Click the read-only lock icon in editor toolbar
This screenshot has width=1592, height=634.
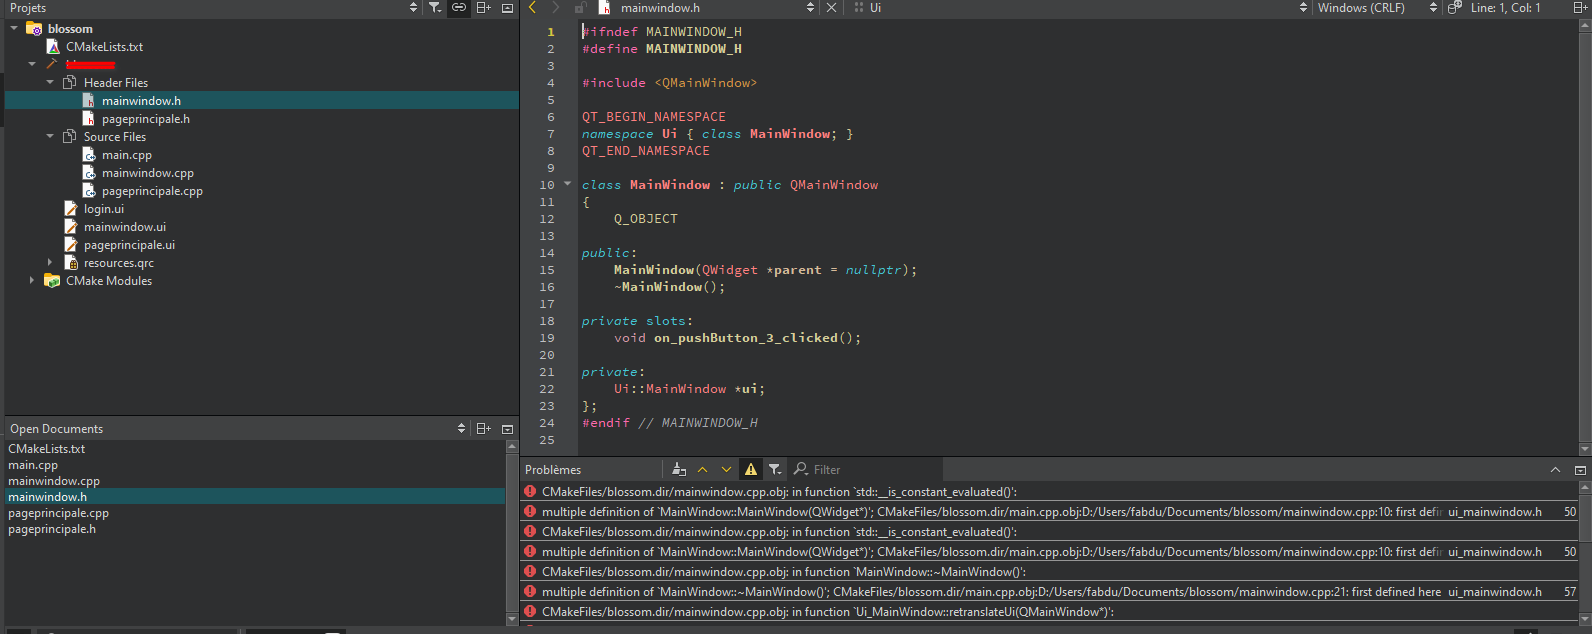(580, 8)
